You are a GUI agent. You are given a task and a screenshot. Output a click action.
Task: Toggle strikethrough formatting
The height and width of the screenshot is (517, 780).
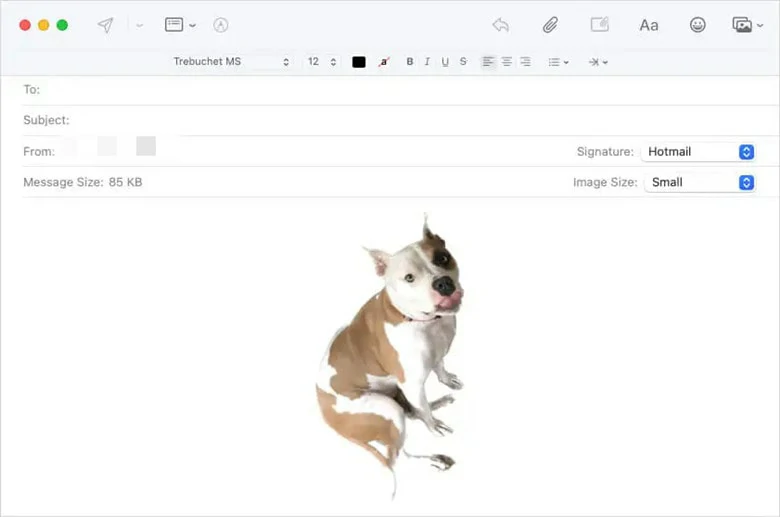click(463, 62)
